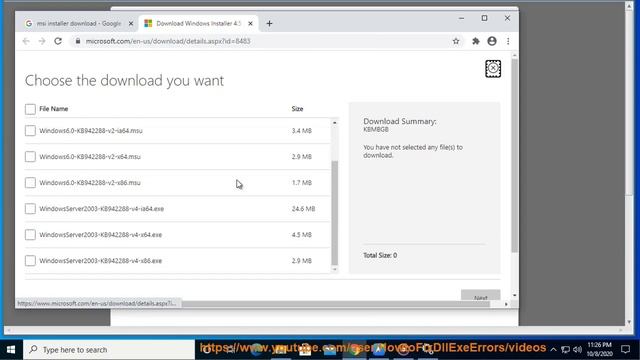Click the page horizontal scrollbar at bottom
Image resolution: width=640 pixels, height=360 pixels.
tap(336, 304)
